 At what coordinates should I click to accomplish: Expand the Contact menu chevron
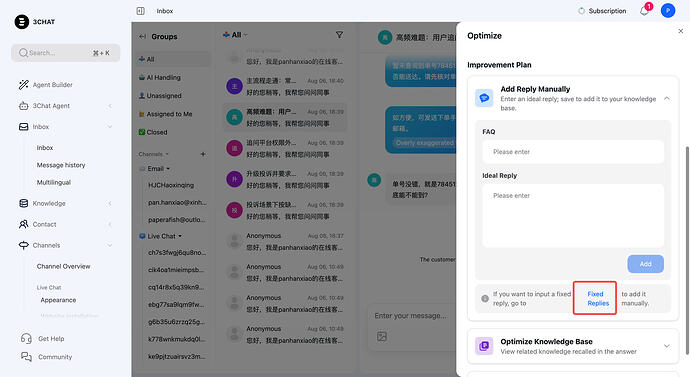110,224
